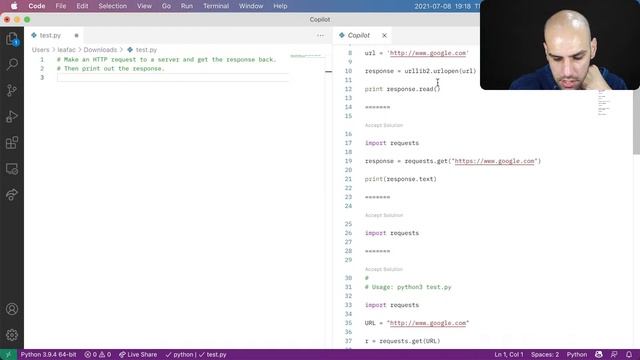Screen dimensions: 640x360
Task: Open the Source Control view
Action: [x=12, y=90]
